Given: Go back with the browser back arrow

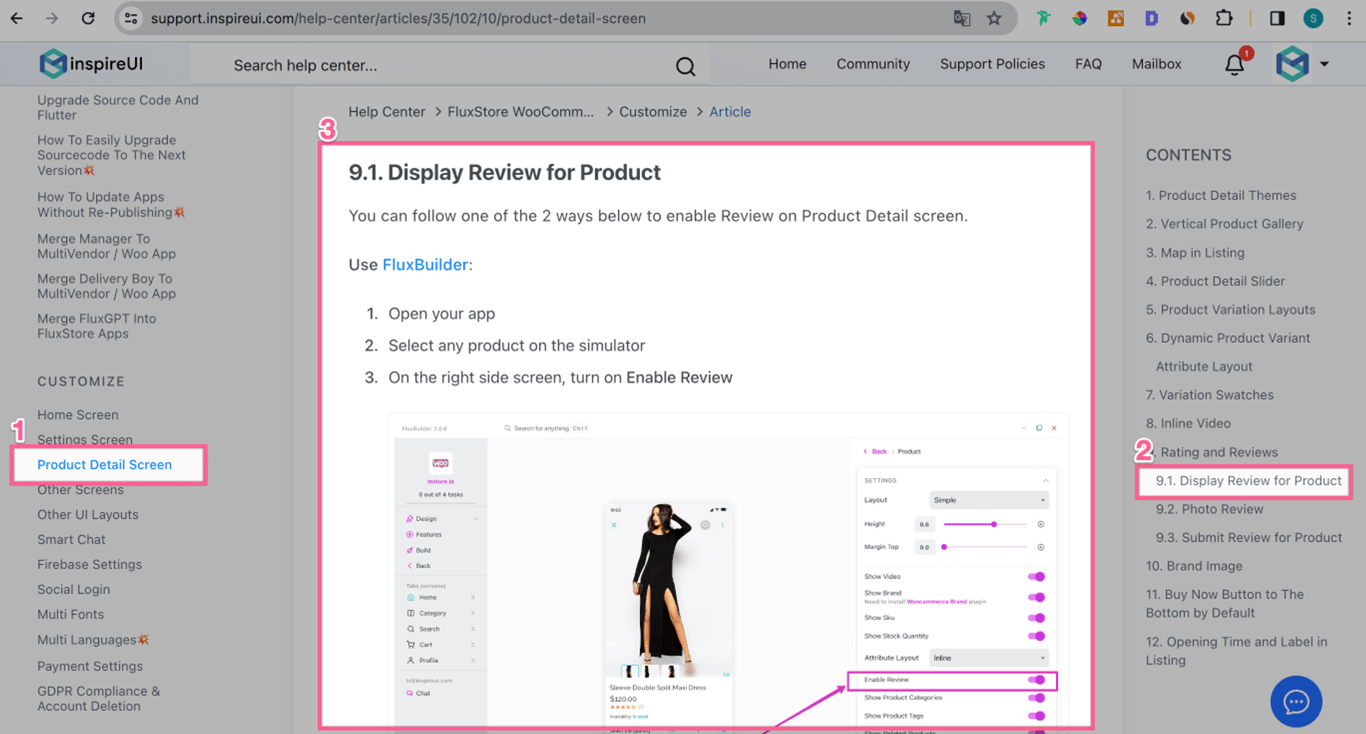Looking at the screenshot, I should 17,18.
